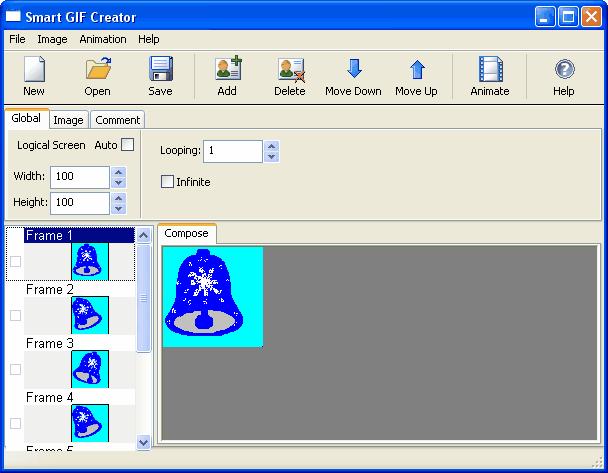Check the Frame 1 checkbox

tap(16, 261)
